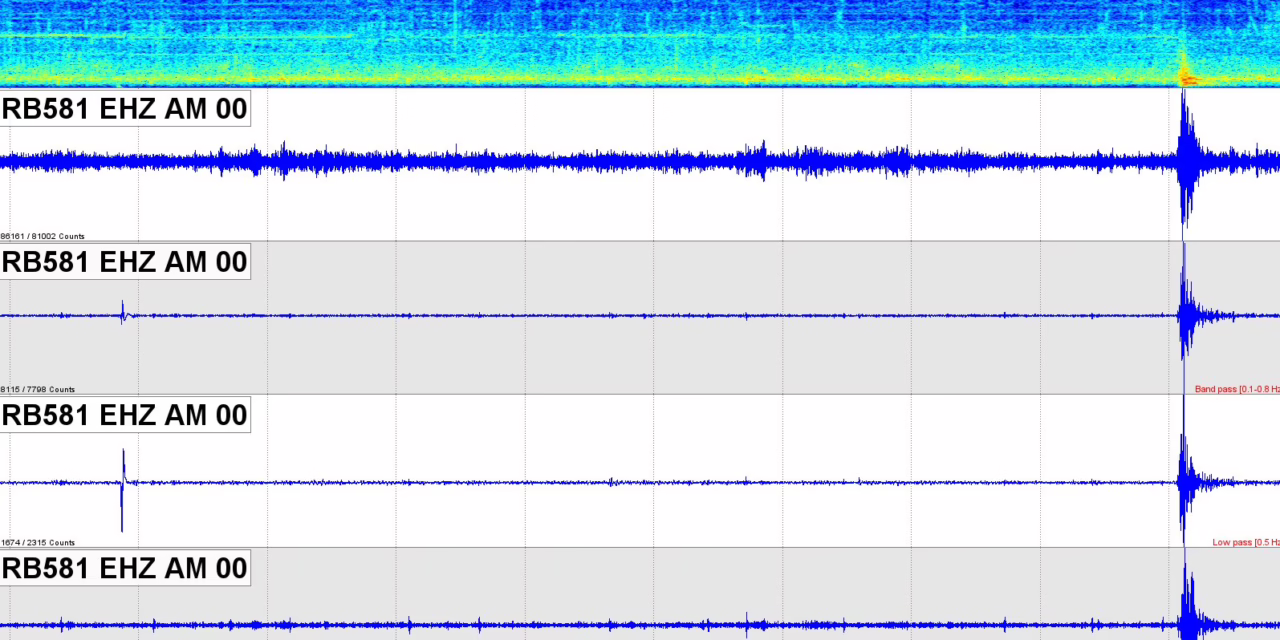
Task: Click the 1674 / 2315 Counts readout
Action: pos(38,542)
